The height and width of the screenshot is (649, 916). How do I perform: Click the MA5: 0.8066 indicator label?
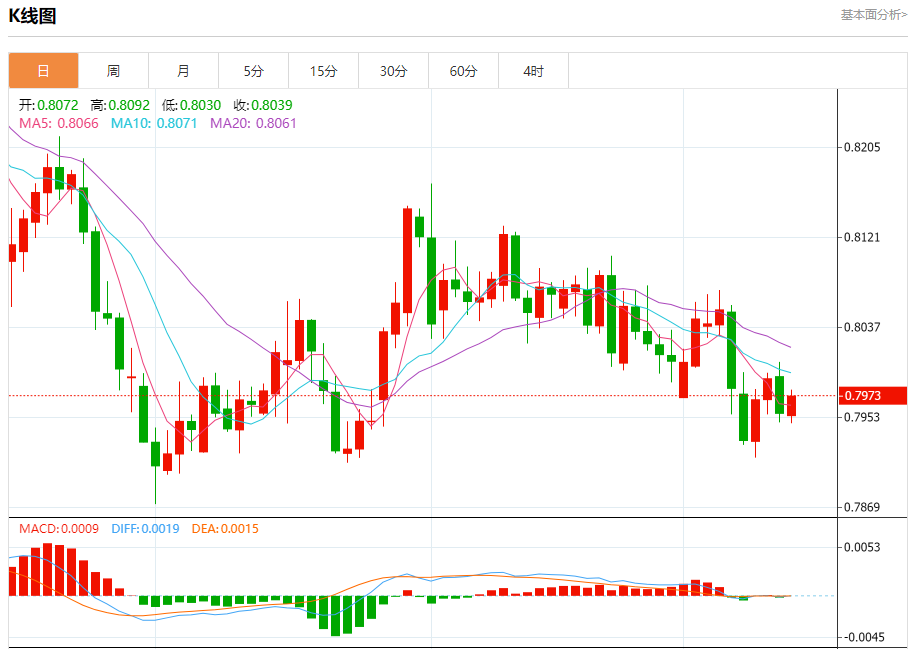click(58, 123)
